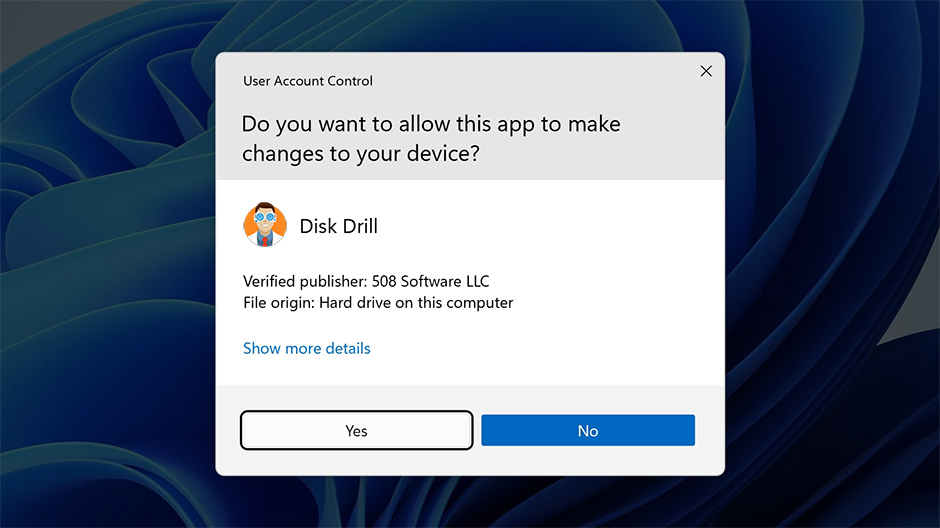Screen dimensions: 940x528
Task: Open the Show more details link
Action: pyautogui.click(x=306, y=348)
